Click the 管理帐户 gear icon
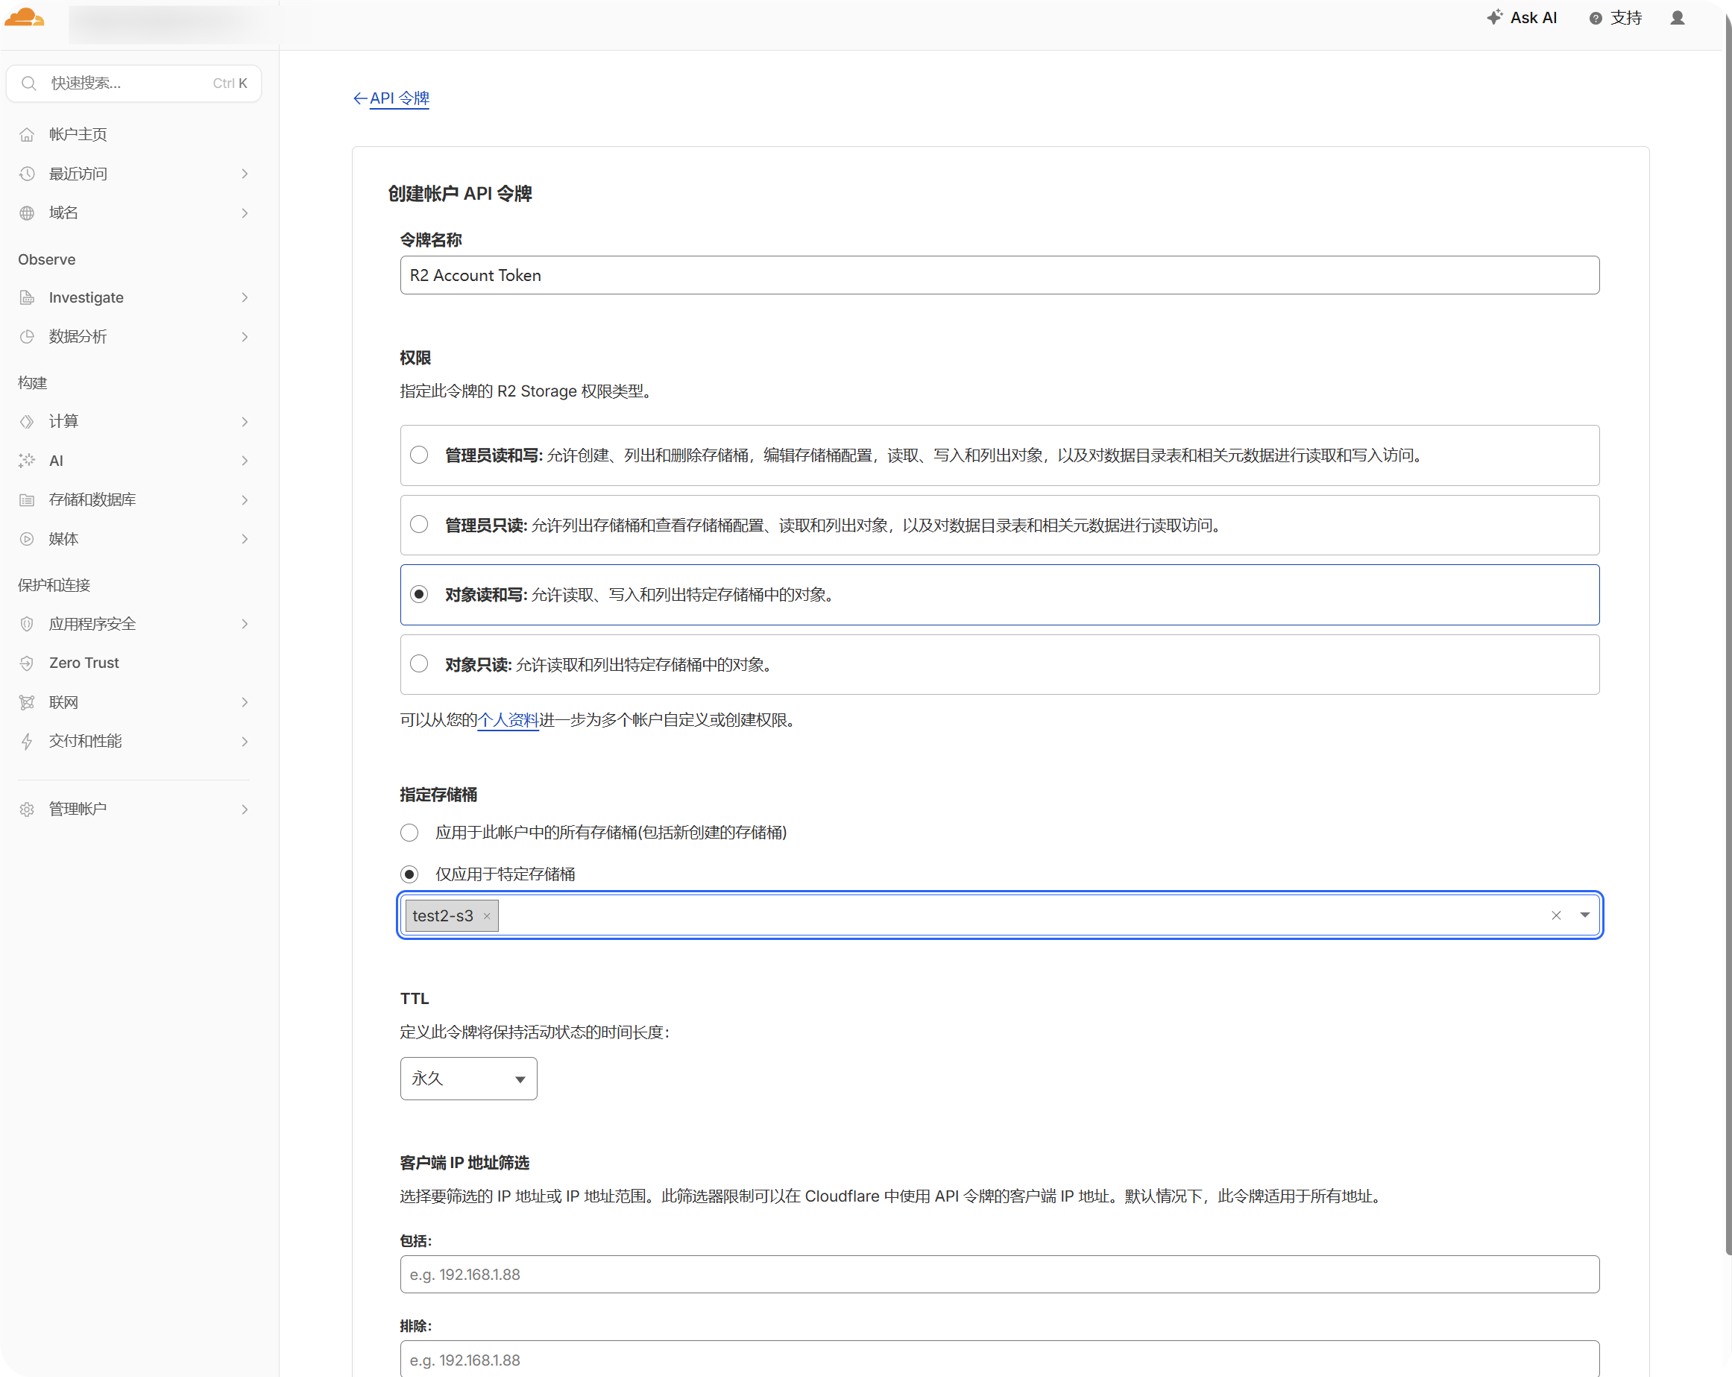 pyautogui.click(x=27, y=809)
